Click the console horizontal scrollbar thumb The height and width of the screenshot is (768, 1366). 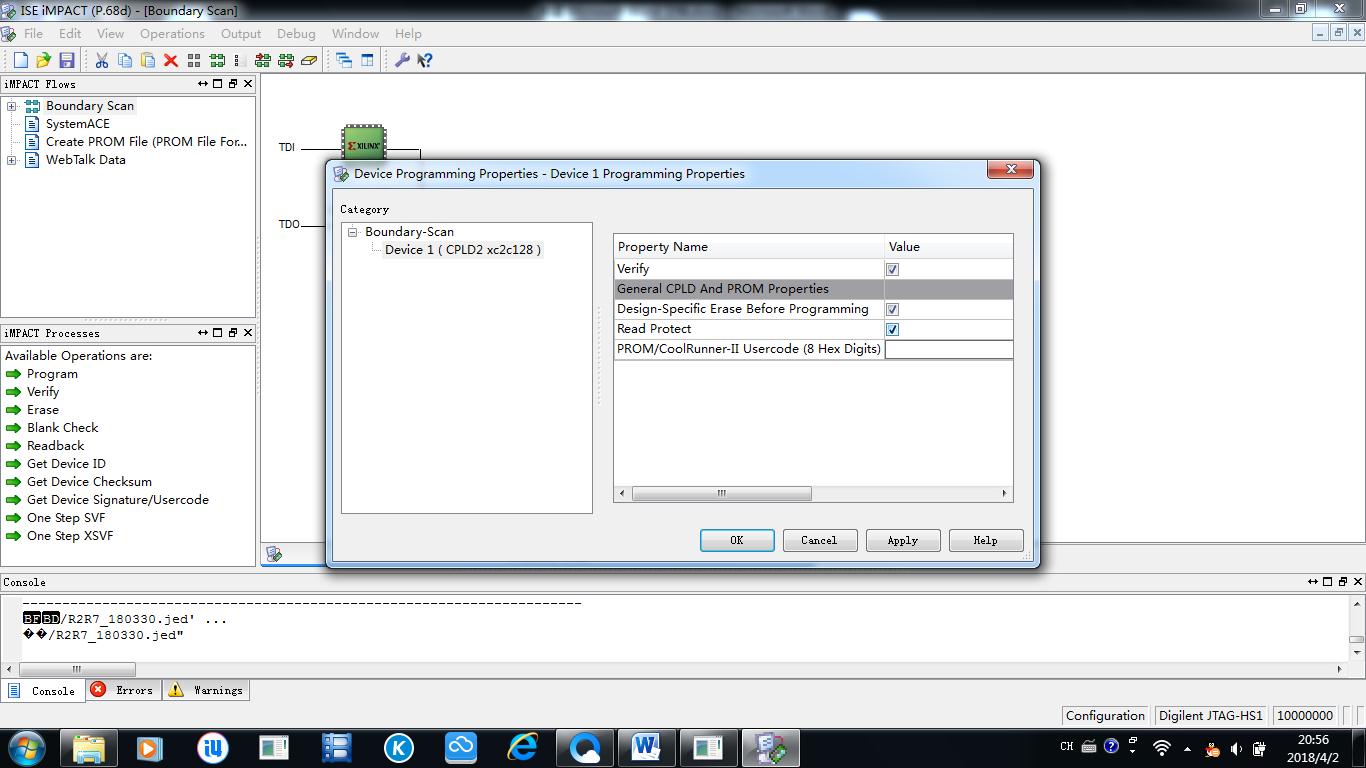coord(77,669)
